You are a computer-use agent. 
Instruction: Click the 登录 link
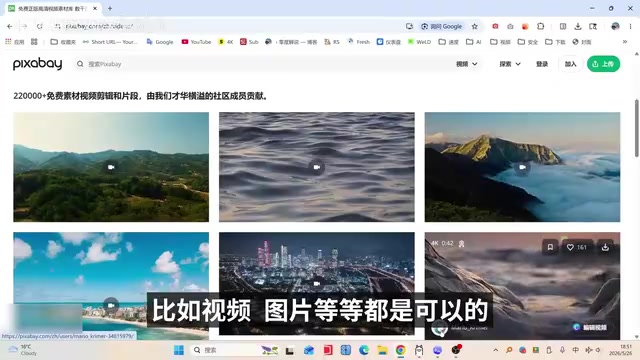542,64
